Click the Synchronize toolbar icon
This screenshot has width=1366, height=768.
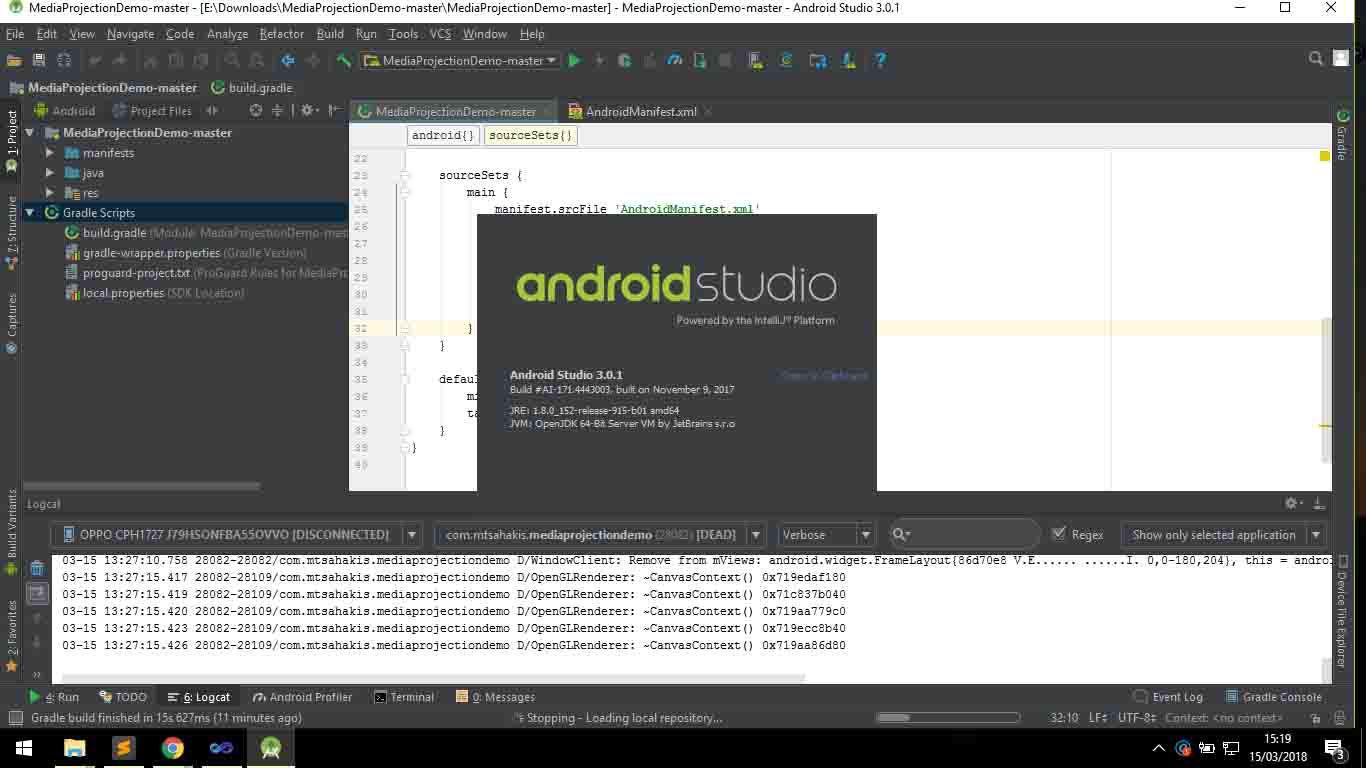(64, 61)
